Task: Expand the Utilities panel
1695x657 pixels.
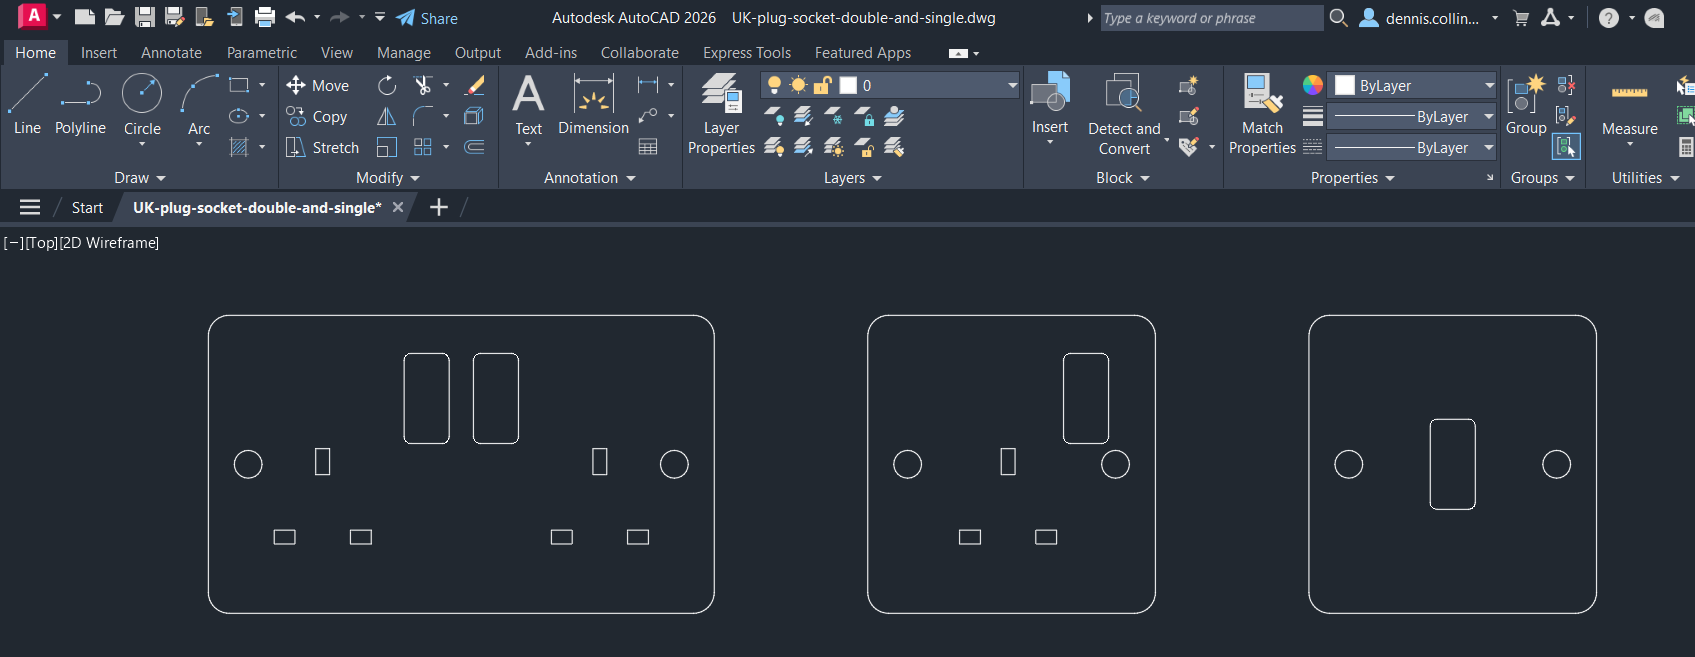Action: pyautogui.click(x=1645, y=178)
